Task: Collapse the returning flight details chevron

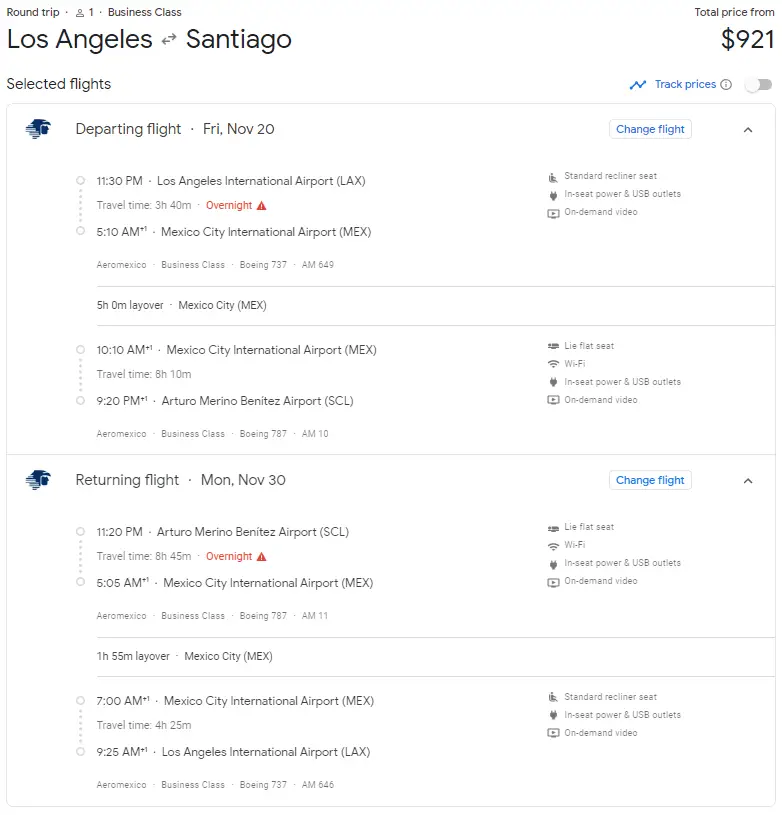Action: (x=748, y=480)
